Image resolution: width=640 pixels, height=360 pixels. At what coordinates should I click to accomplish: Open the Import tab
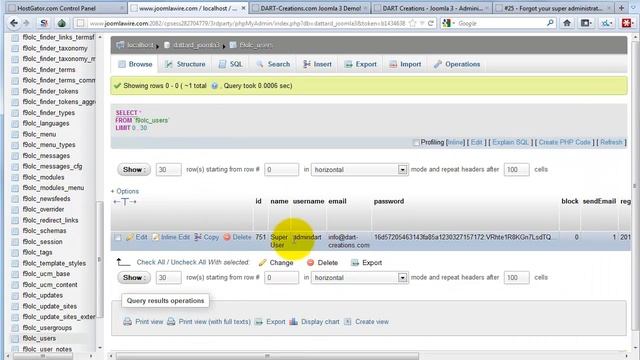point(405,64)
